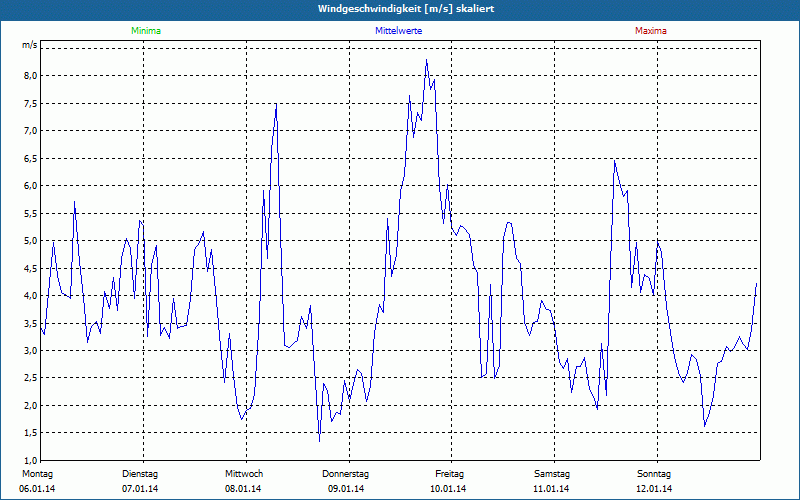800x500 pixels.
Task: Click the 3,5 y-axis value
Action: [x=31, y=323]
